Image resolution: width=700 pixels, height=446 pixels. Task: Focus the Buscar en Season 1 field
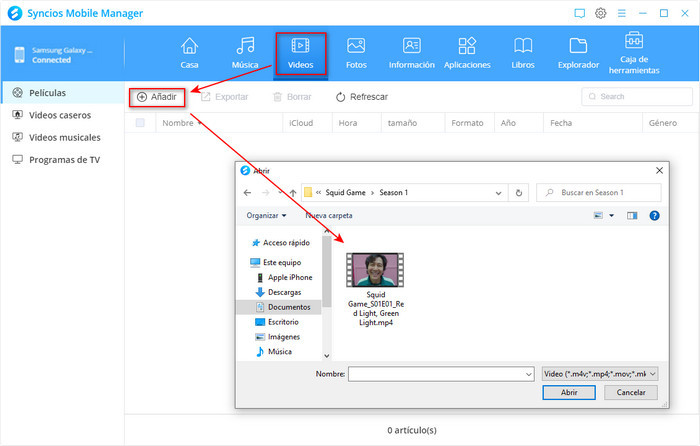(599, 192)
